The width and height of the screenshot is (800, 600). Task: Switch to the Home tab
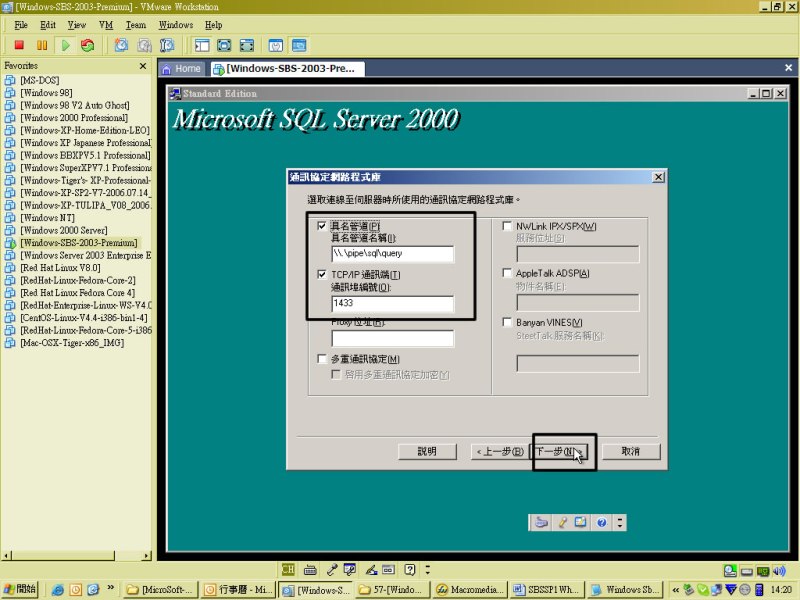click(x=182, y=69)
